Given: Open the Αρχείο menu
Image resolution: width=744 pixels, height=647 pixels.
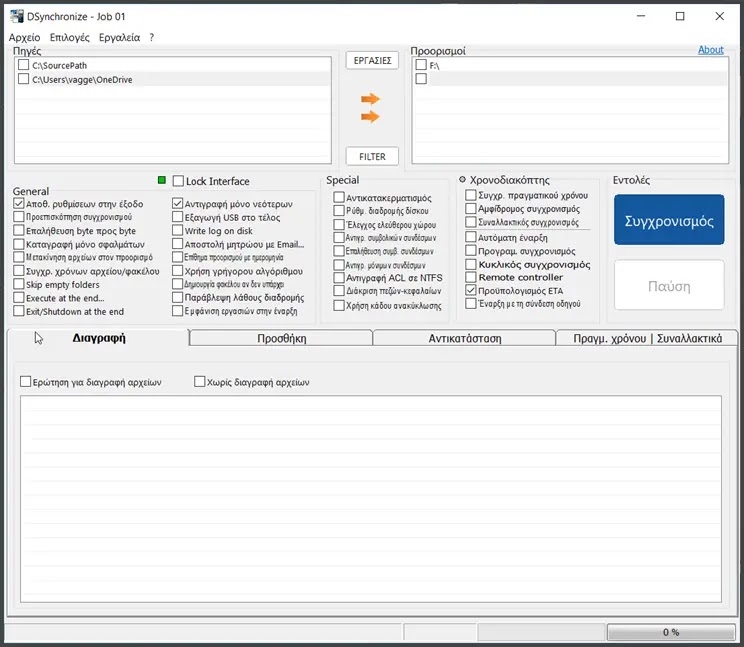Looking at the screenshot, I should pyautogui.click(x=25, y=37).
